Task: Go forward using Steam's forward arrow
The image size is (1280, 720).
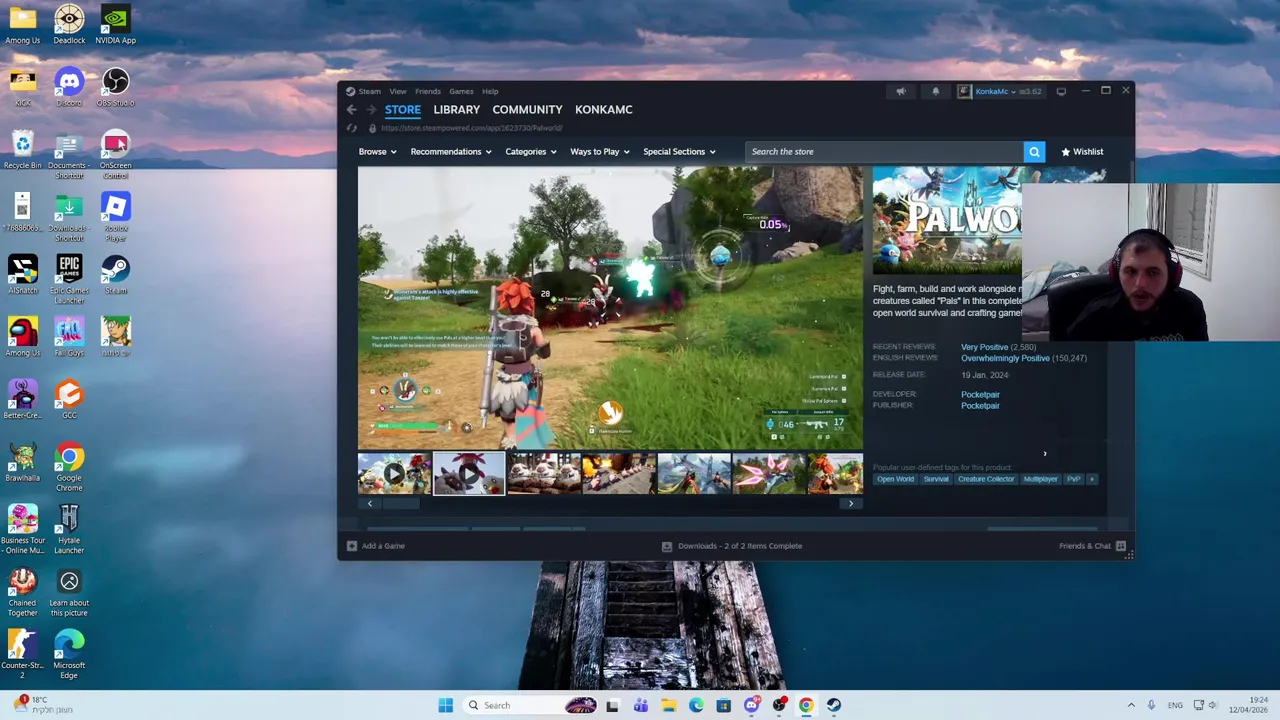Action: pos(370,110)
